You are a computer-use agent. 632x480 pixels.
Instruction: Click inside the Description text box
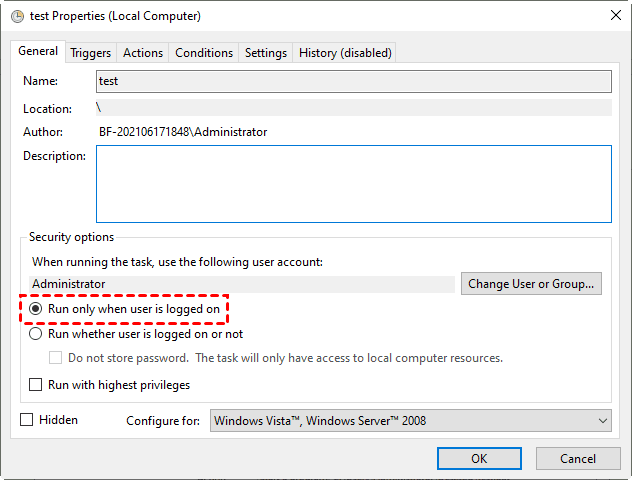tap(353, 183)
